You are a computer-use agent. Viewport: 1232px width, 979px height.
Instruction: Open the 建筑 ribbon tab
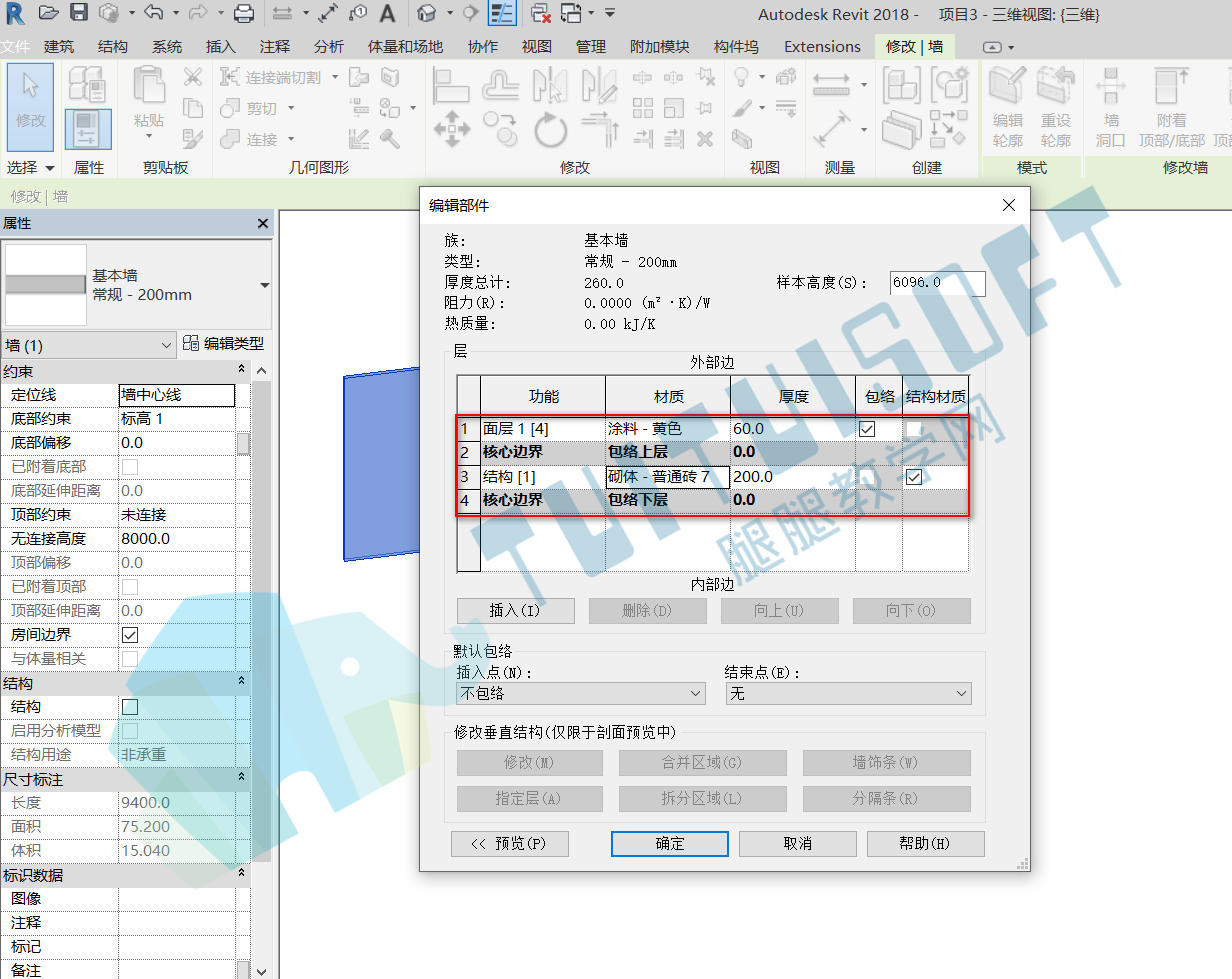pyautogui.click(x=59, y=47)
